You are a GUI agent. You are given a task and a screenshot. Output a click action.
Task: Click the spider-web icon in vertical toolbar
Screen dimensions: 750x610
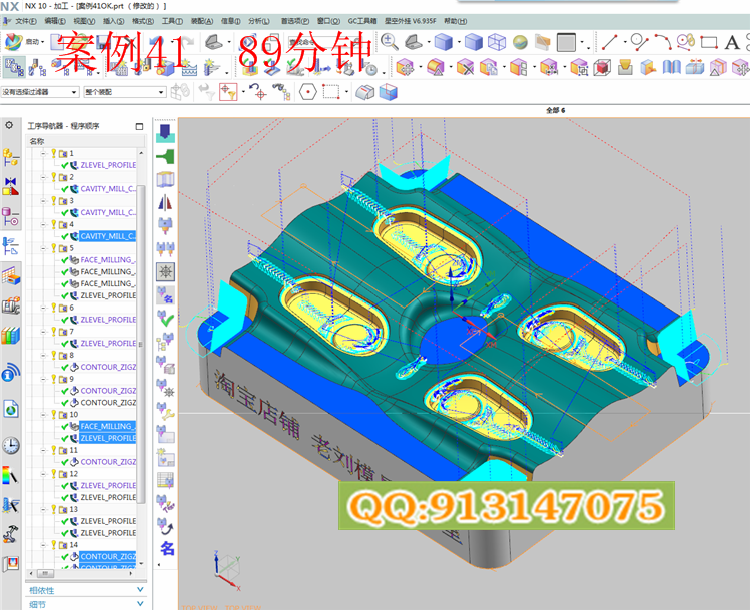point(165,271)
